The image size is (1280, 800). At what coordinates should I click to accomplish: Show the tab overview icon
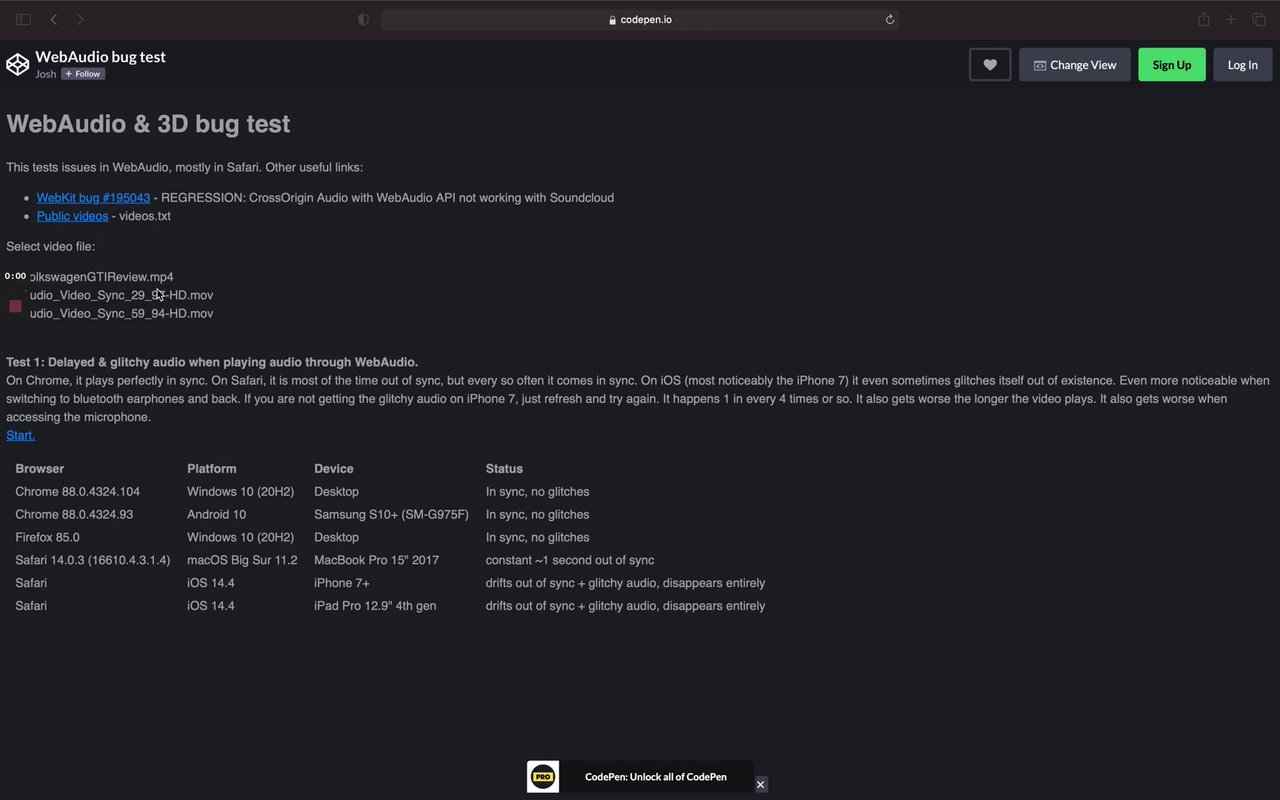coord(1259,19)
